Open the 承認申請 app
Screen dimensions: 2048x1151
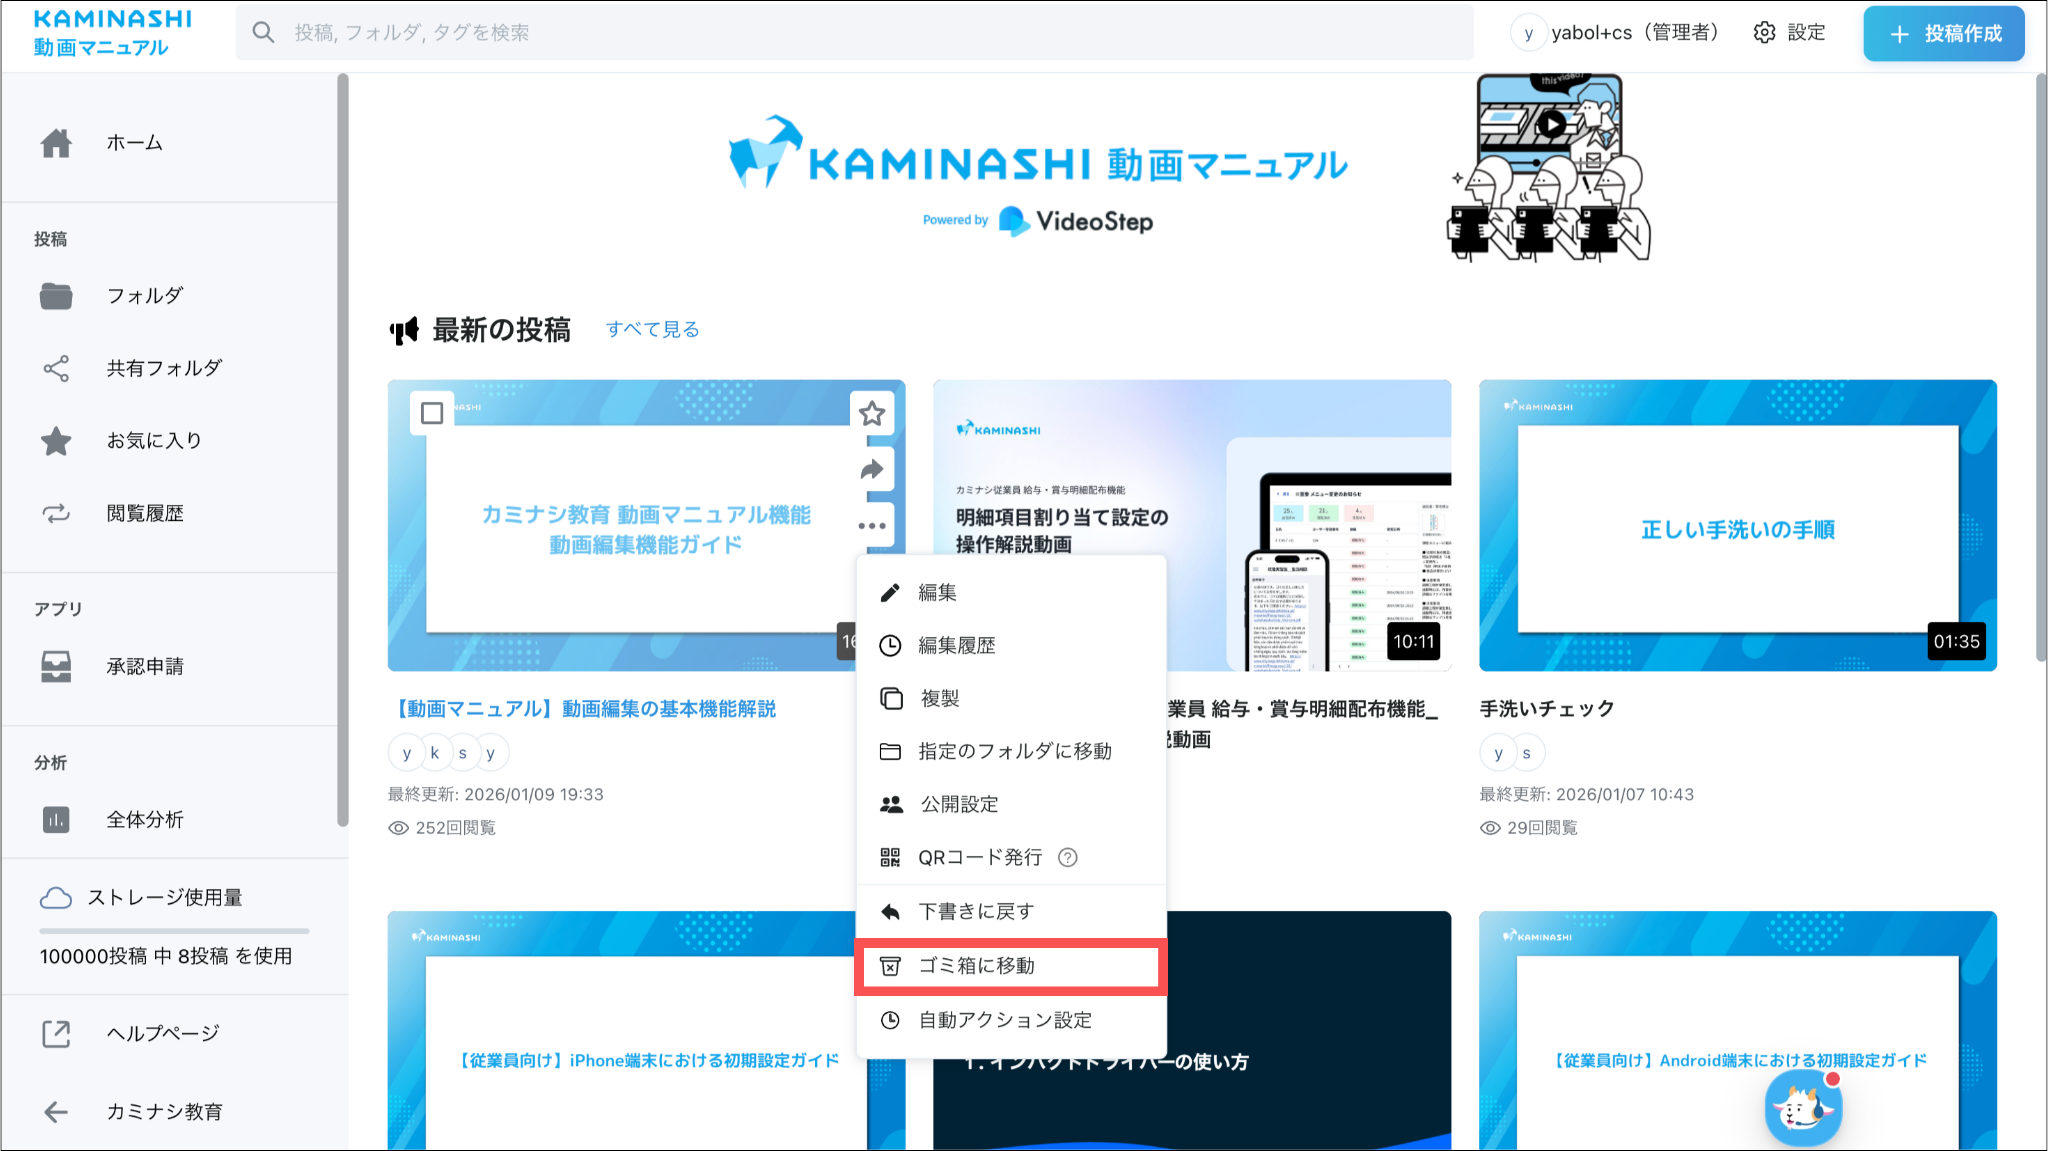pyautogui.click(x=145, y=667)
